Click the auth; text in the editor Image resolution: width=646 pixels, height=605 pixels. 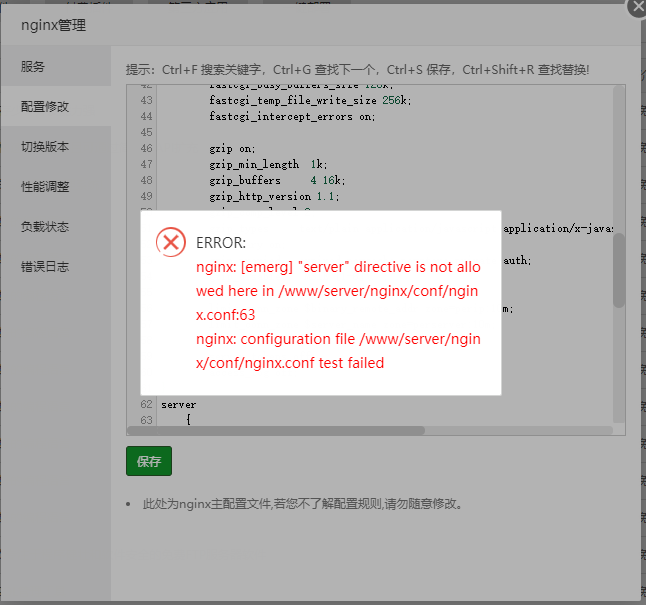pyautogui.click(x=517, y=260)
